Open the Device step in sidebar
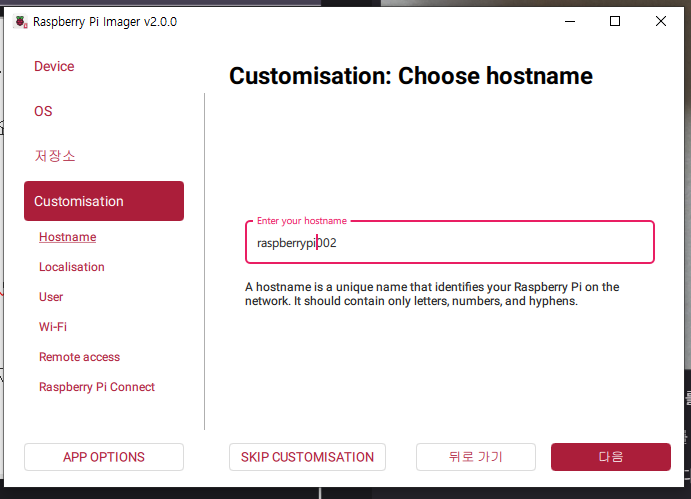Image resolution: width=691 pixels, height=499 pixels. tap(54, 66)
